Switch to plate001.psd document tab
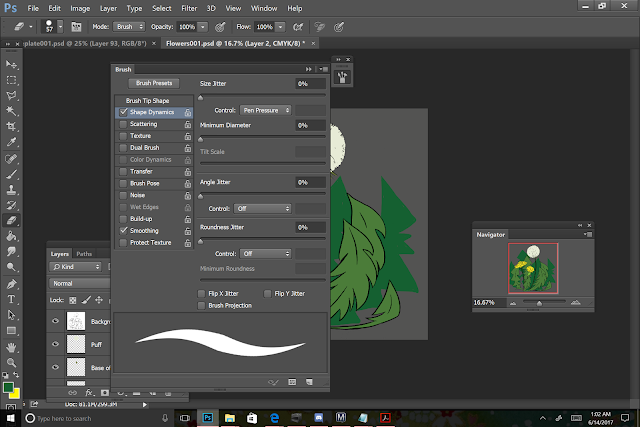 point(85,43)
